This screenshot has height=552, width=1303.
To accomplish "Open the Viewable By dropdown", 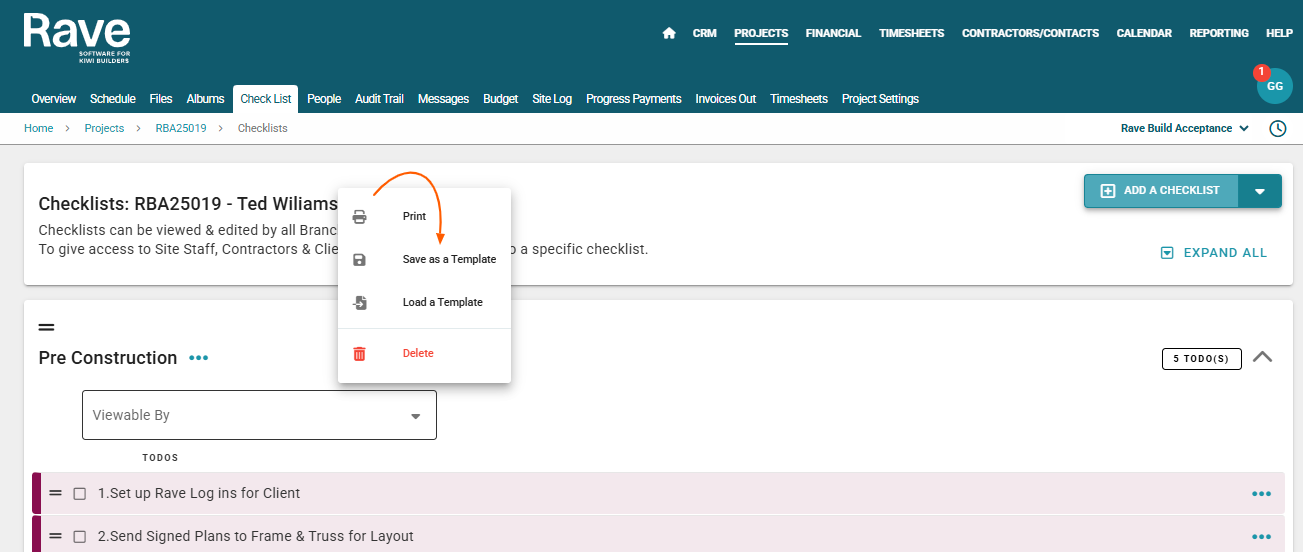I will point(259,415).
